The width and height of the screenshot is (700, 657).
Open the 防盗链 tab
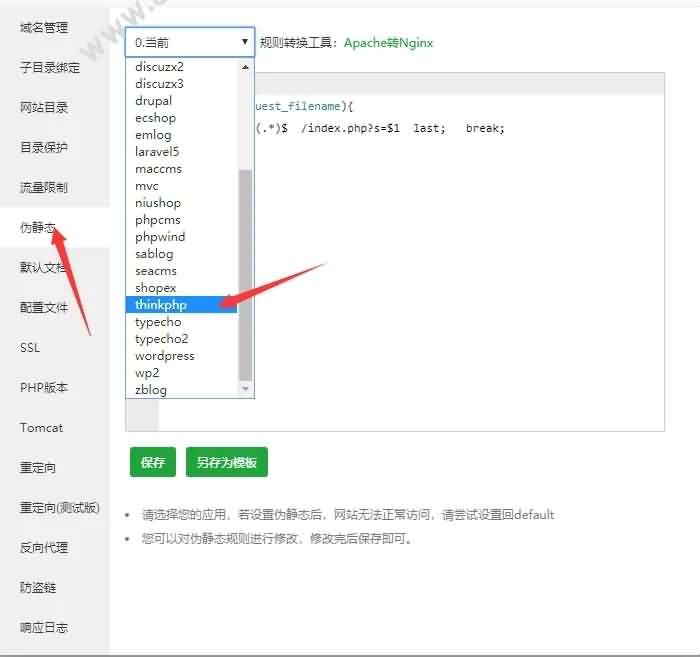pos(38,588)
